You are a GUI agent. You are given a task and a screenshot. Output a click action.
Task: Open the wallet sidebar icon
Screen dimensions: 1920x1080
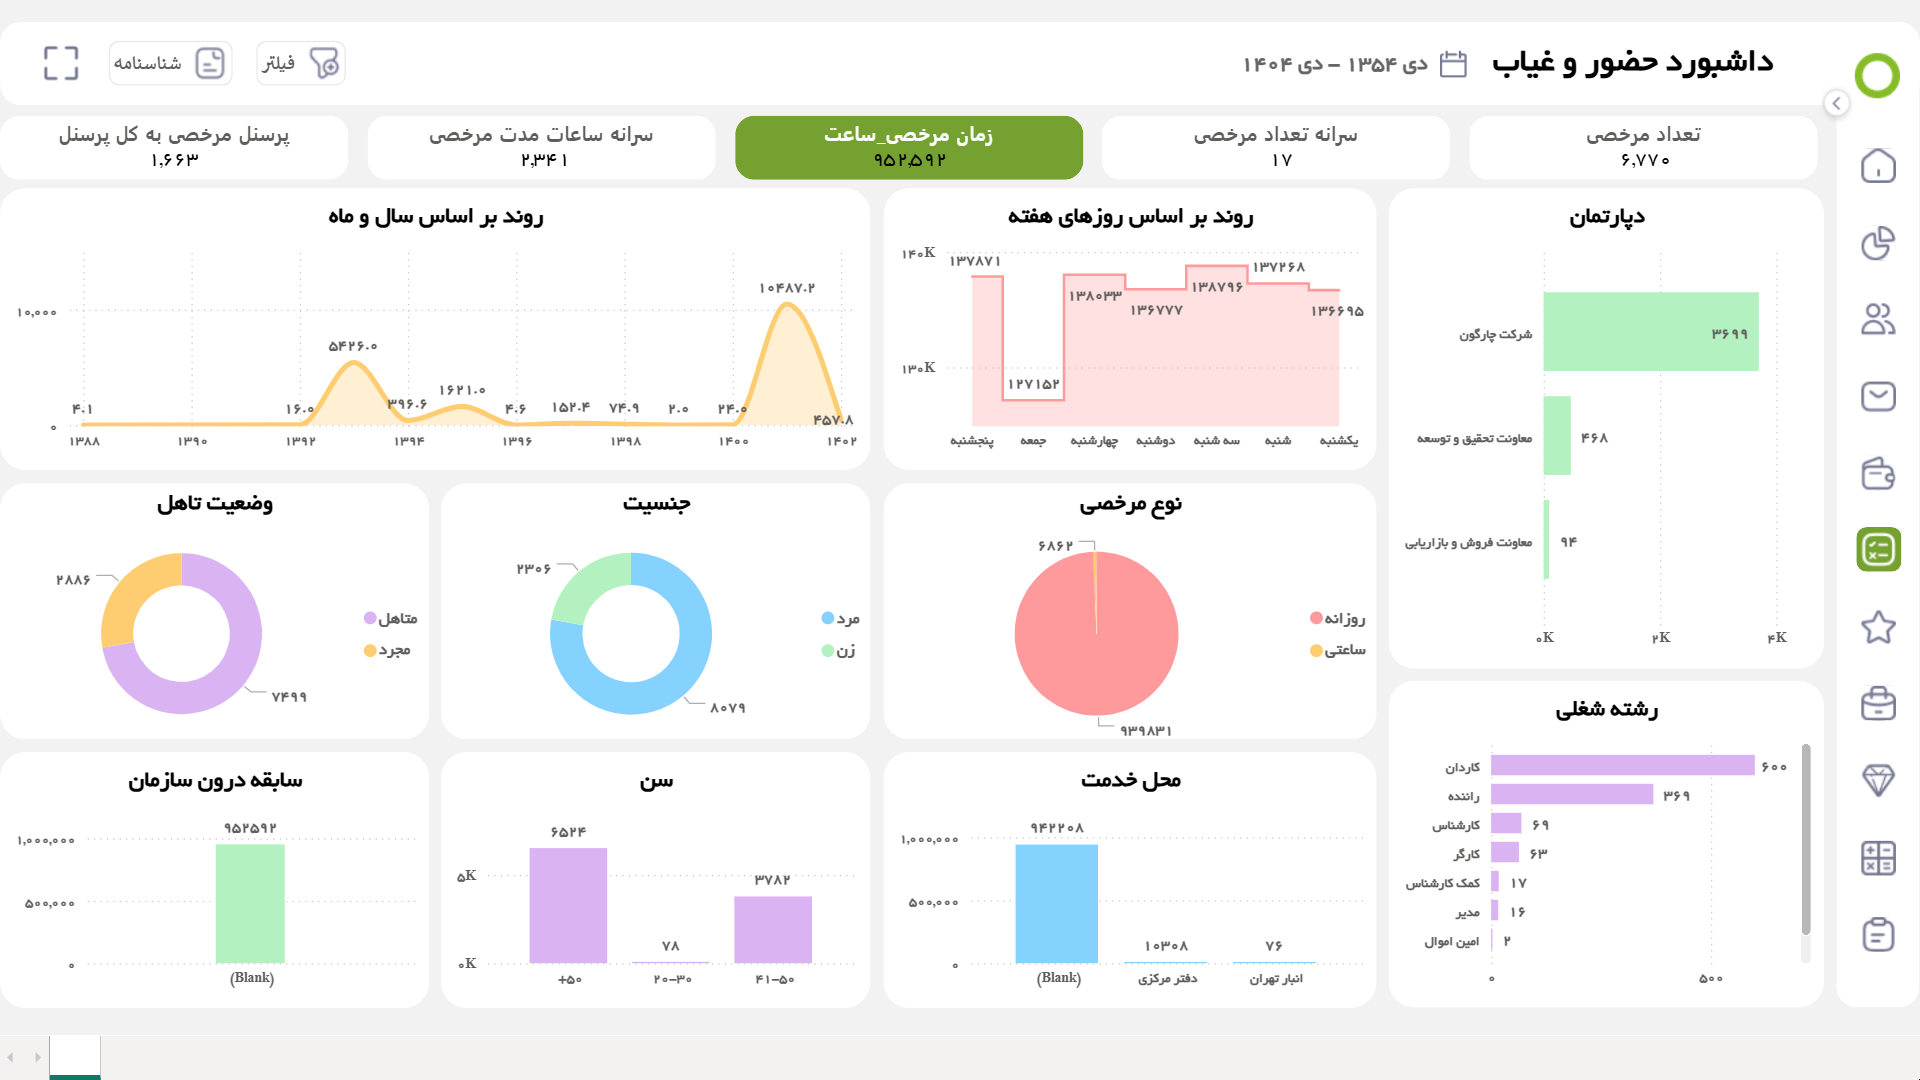[x=1877, y=473]
